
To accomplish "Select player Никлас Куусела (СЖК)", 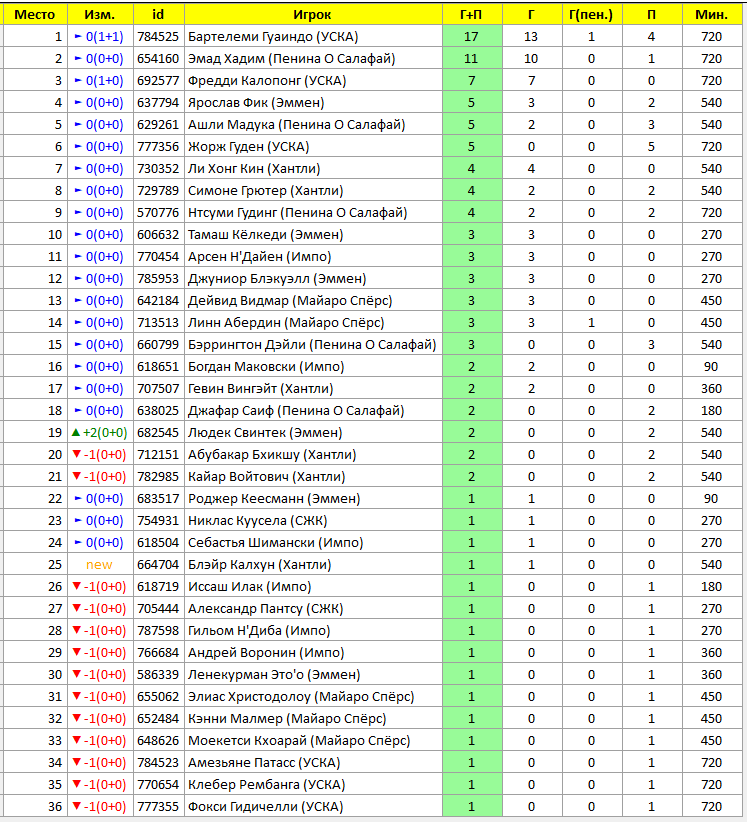I will pos(258,521).
